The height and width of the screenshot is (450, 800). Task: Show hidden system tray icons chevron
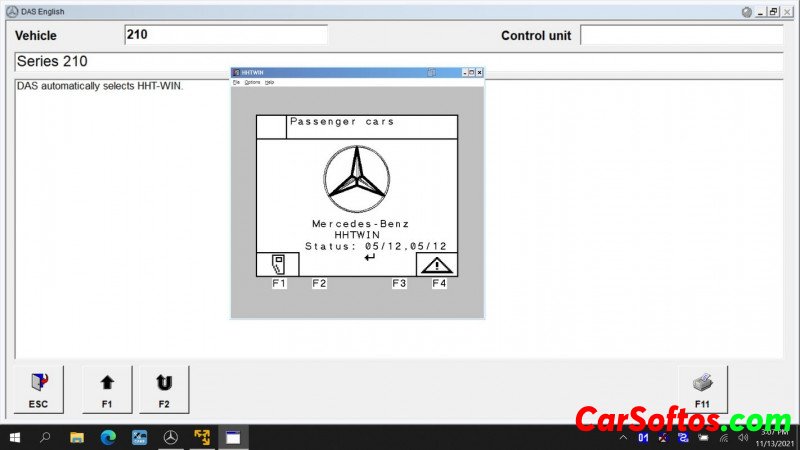(x=624, y=437)
